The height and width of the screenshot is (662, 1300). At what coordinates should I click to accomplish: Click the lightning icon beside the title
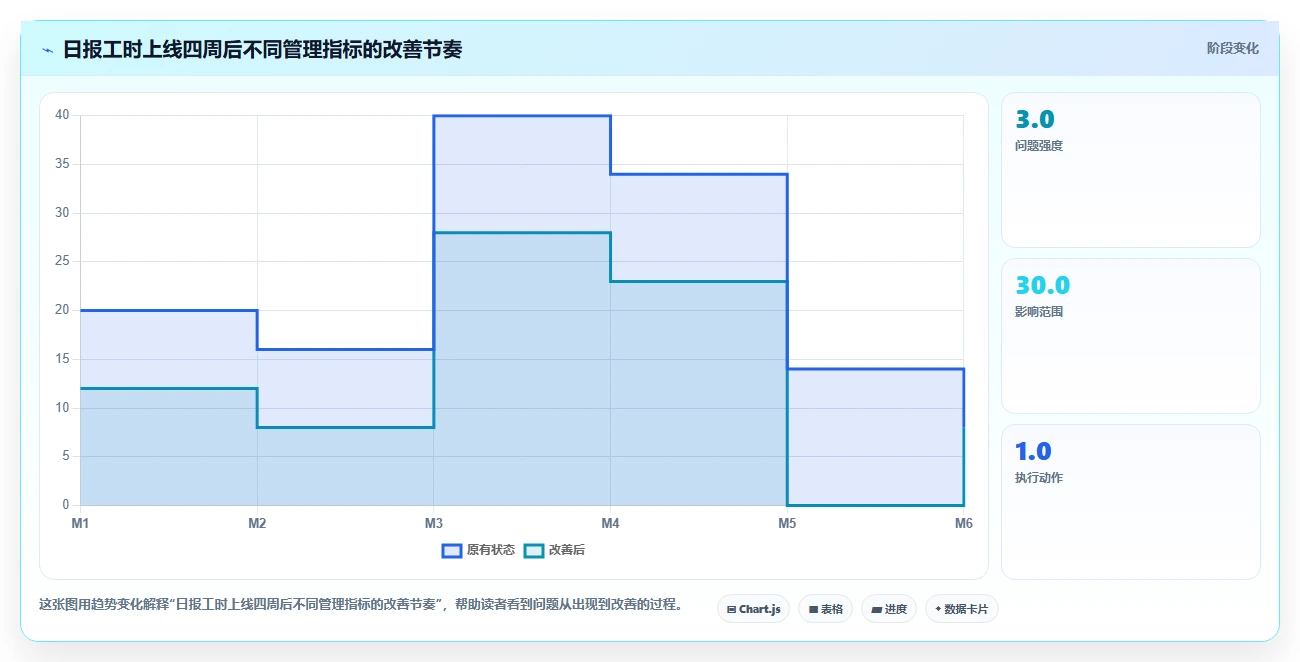point(47,50)
